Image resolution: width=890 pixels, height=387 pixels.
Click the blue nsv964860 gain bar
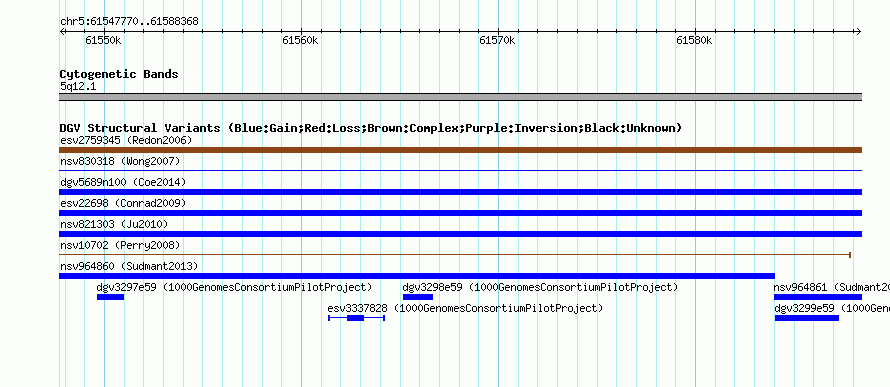[x=417, y=276]
